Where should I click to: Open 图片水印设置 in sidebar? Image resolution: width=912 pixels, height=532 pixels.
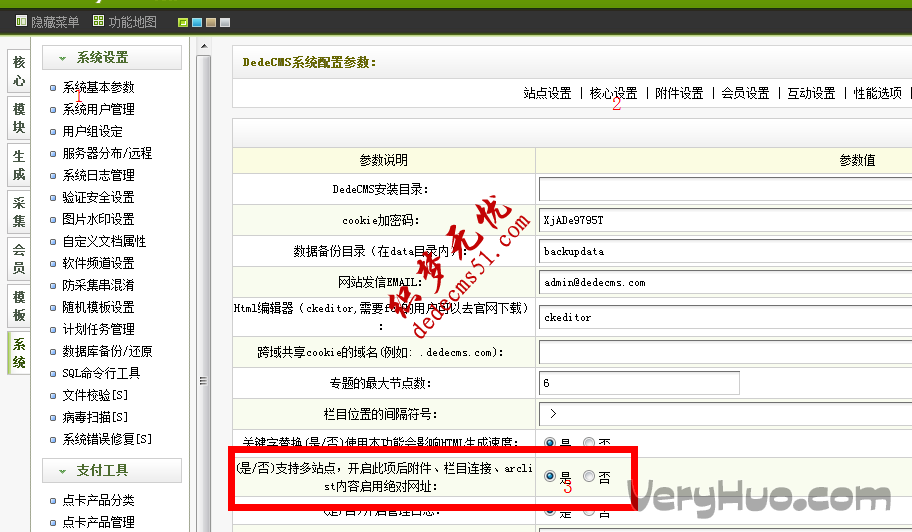coord(98,219)
